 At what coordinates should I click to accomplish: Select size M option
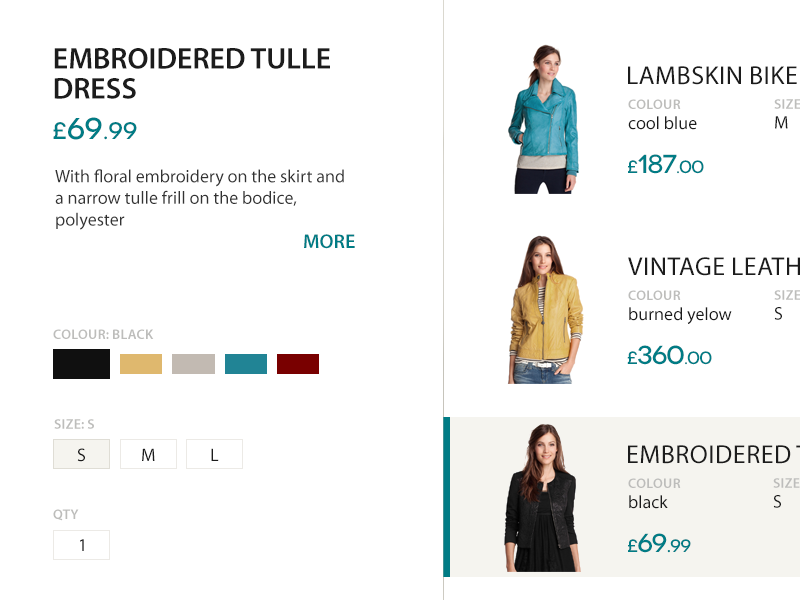tap(148, 455)
